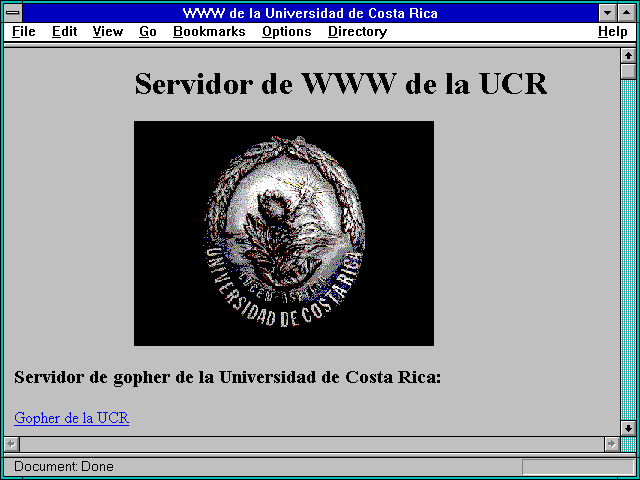Viewport: 640px width, 480px height.
Task: Open the Bookmarks menu
Action: pos(209,32)
